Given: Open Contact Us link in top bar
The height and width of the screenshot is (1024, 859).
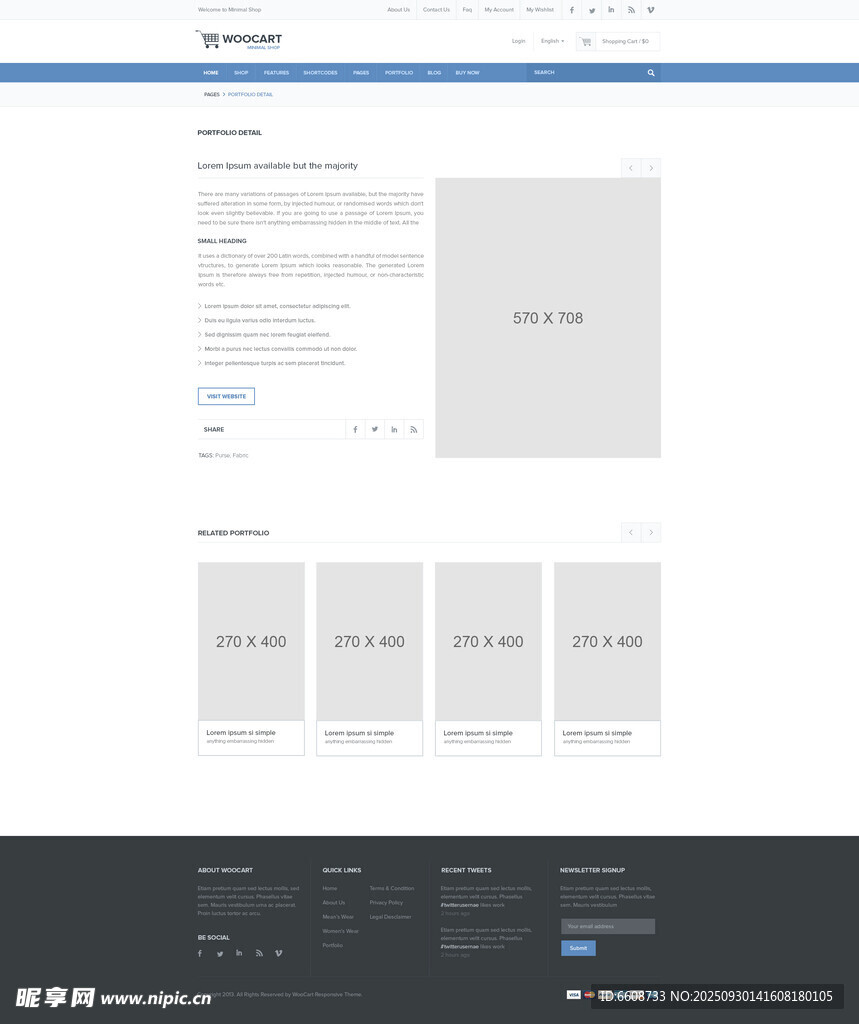Looking at the screenshot, I should click(x=436, y=10).
